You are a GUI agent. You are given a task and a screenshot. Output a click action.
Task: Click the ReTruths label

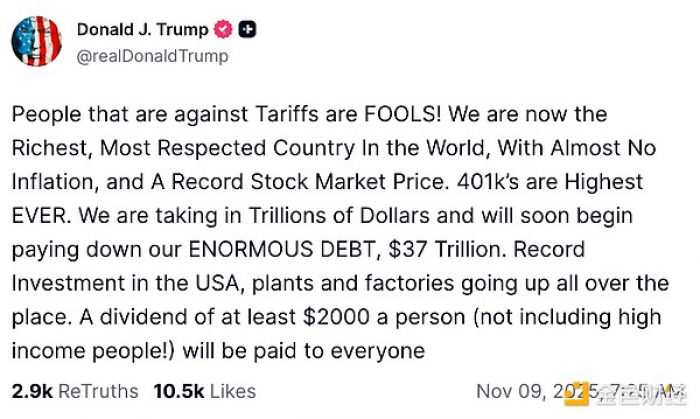pyautogui.click(x=92, y=391)
